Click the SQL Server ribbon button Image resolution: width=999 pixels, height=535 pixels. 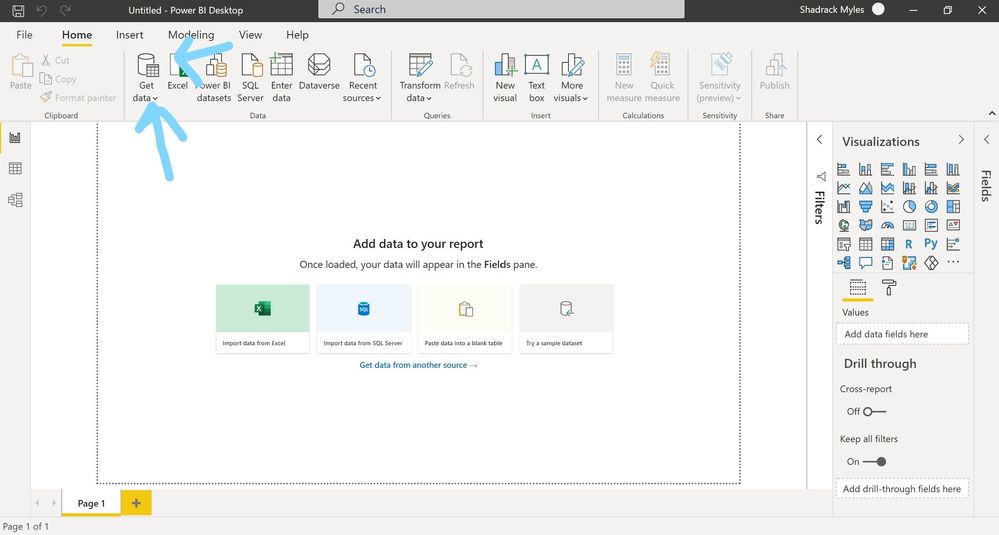(250, 78)
